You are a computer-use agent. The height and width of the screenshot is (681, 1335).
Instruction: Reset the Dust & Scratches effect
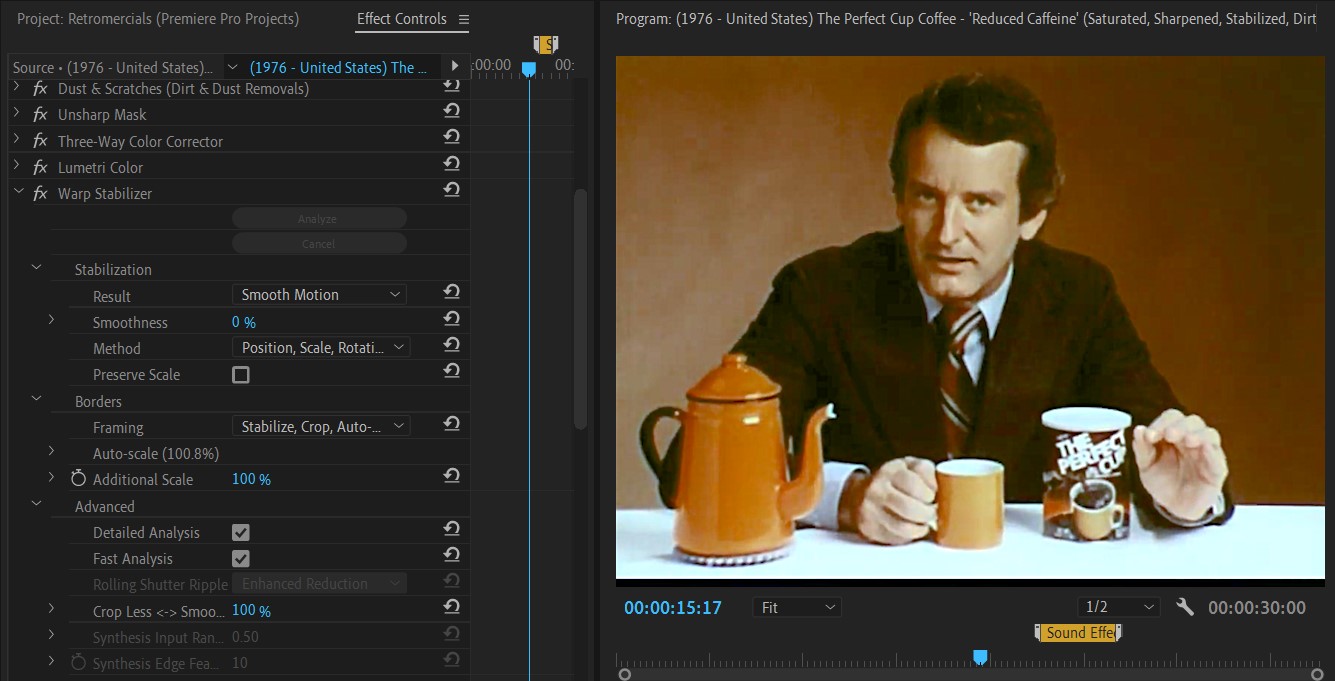(x=452, y=85)
